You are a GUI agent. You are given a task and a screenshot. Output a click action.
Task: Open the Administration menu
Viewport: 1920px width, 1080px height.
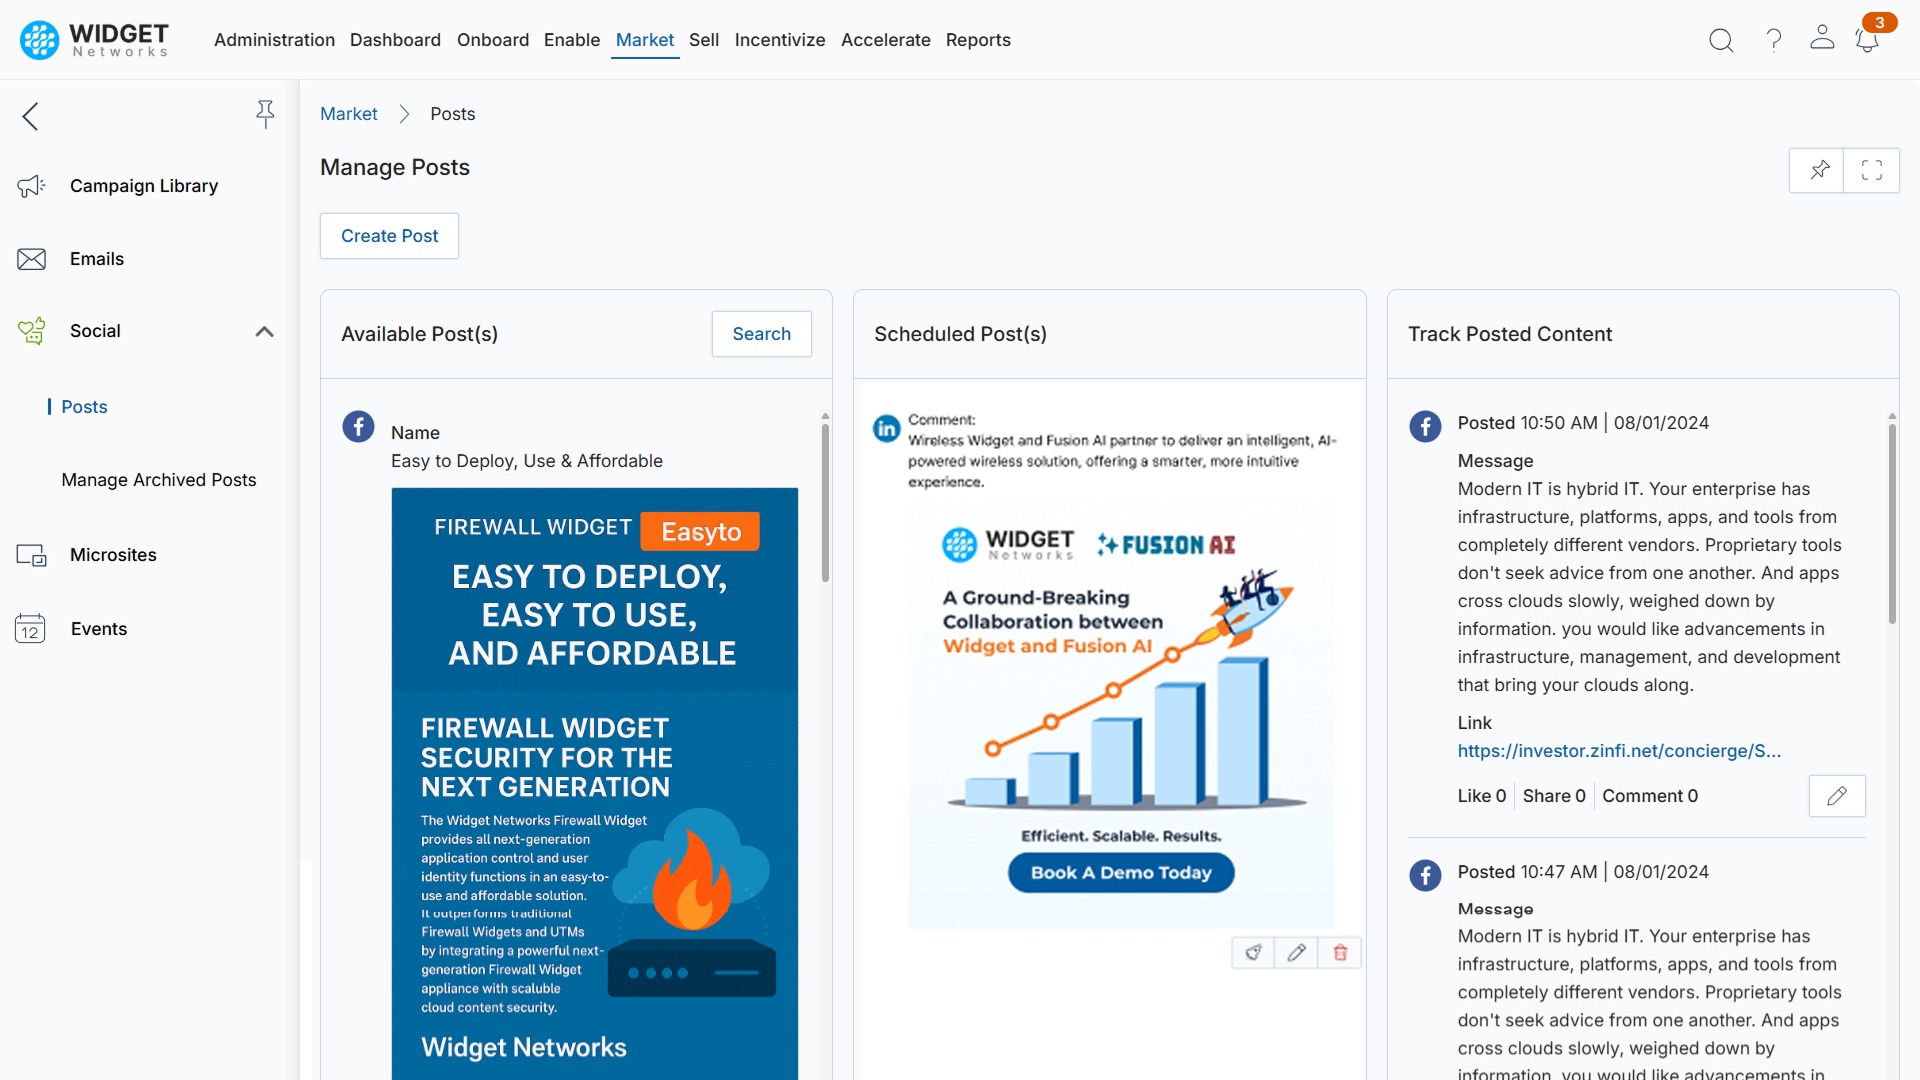pos(274,40)
